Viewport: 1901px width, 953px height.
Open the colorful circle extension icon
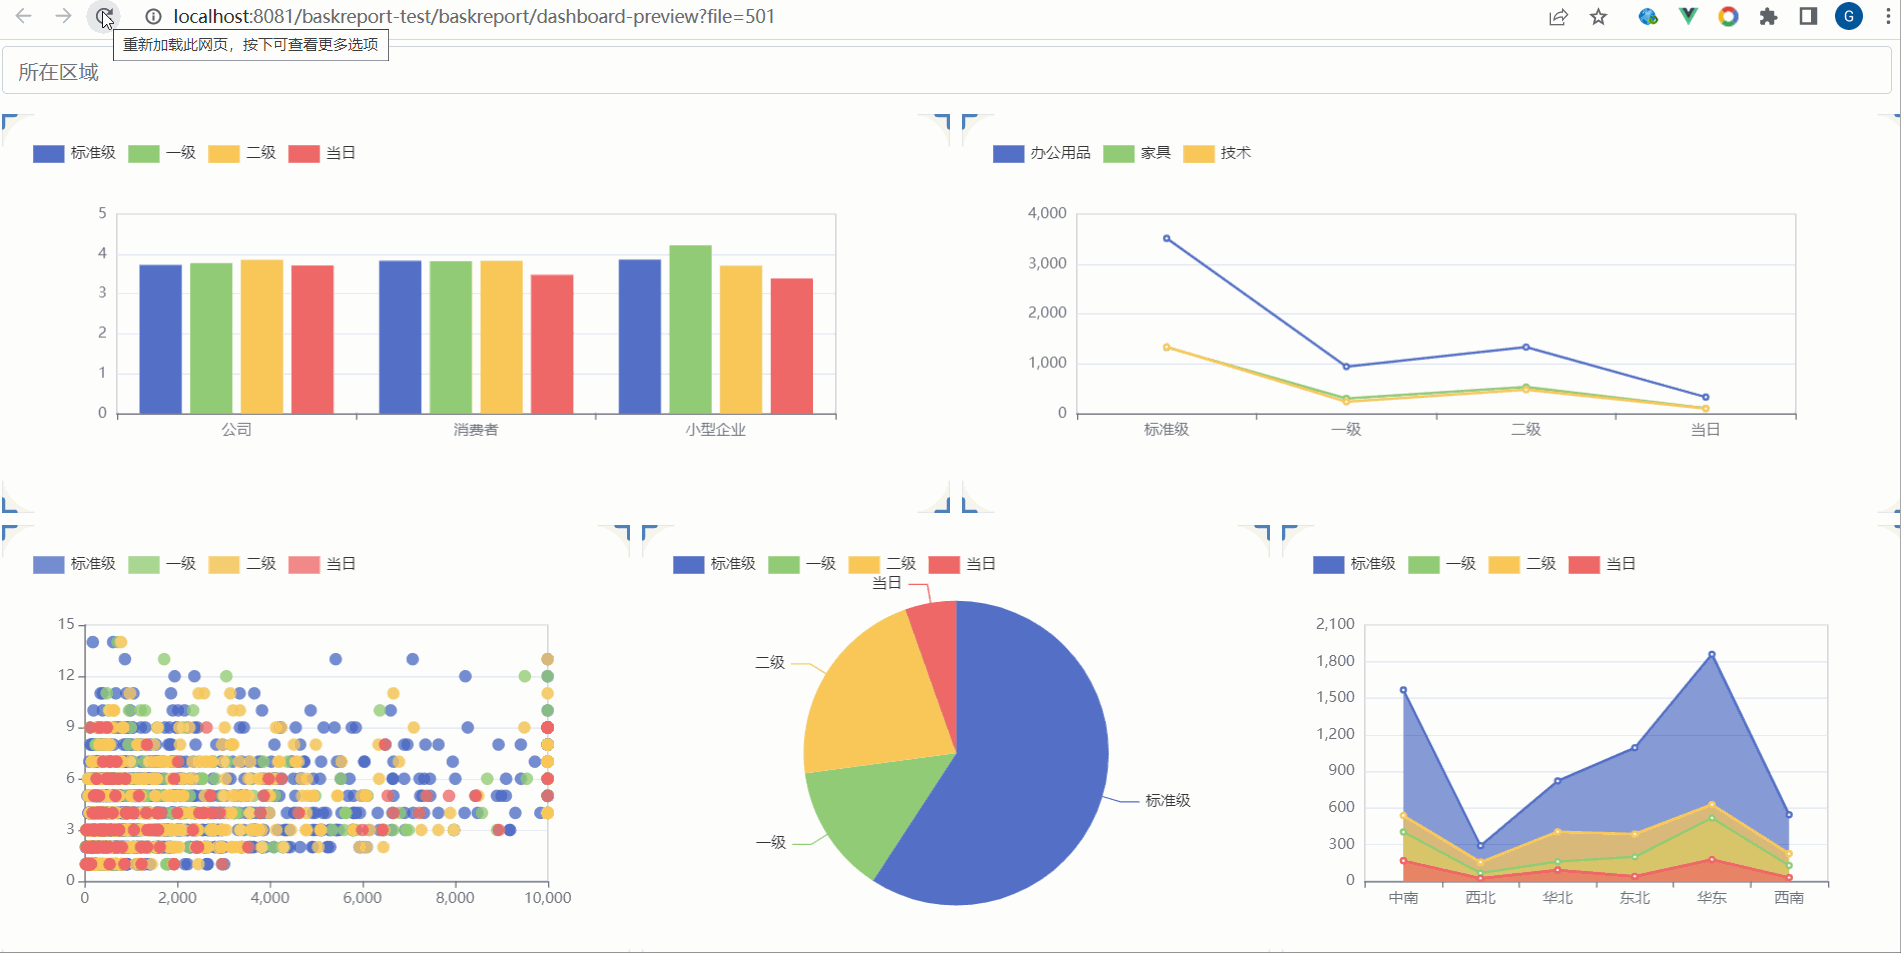tap(1728, 17)
